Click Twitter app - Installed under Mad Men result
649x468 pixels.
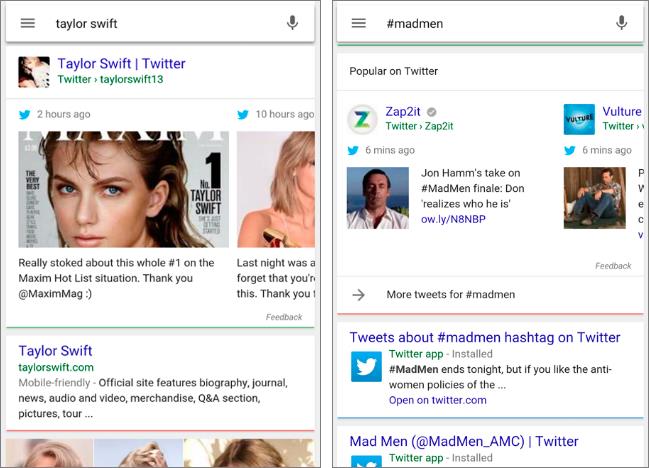click(x=440, y=458)
